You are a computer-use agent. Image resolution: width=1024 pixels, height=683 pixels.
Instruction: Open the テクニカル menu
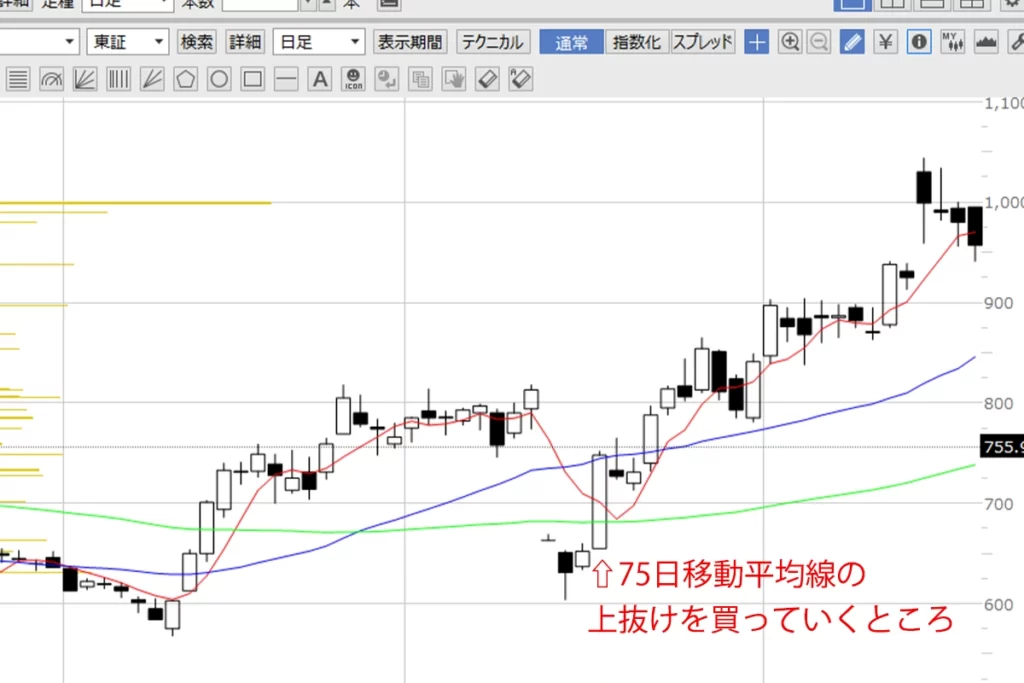(x=492, y=42)
